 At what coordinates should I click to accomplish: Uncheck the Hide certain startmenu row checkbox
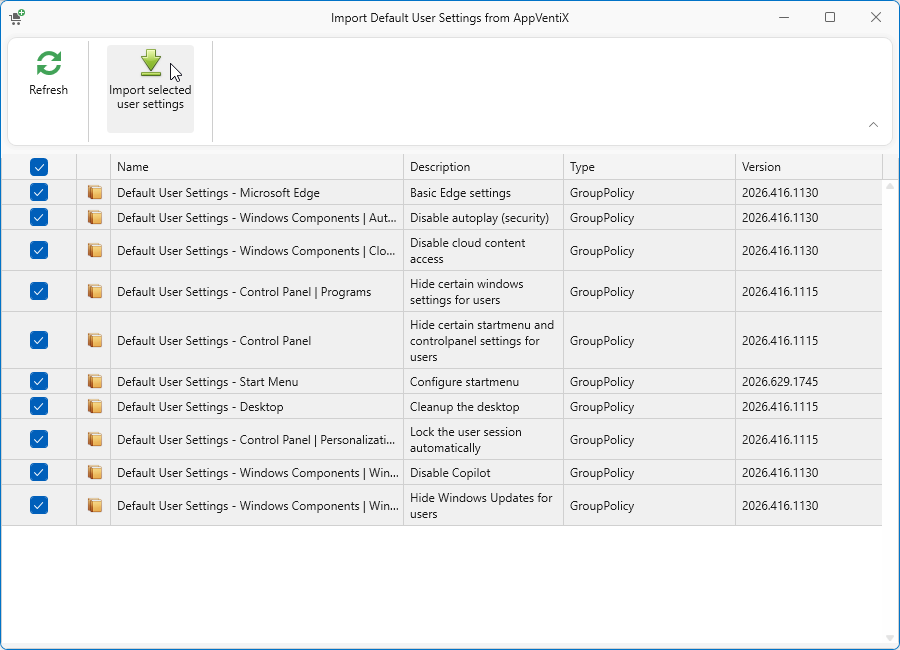click(39, 341)
